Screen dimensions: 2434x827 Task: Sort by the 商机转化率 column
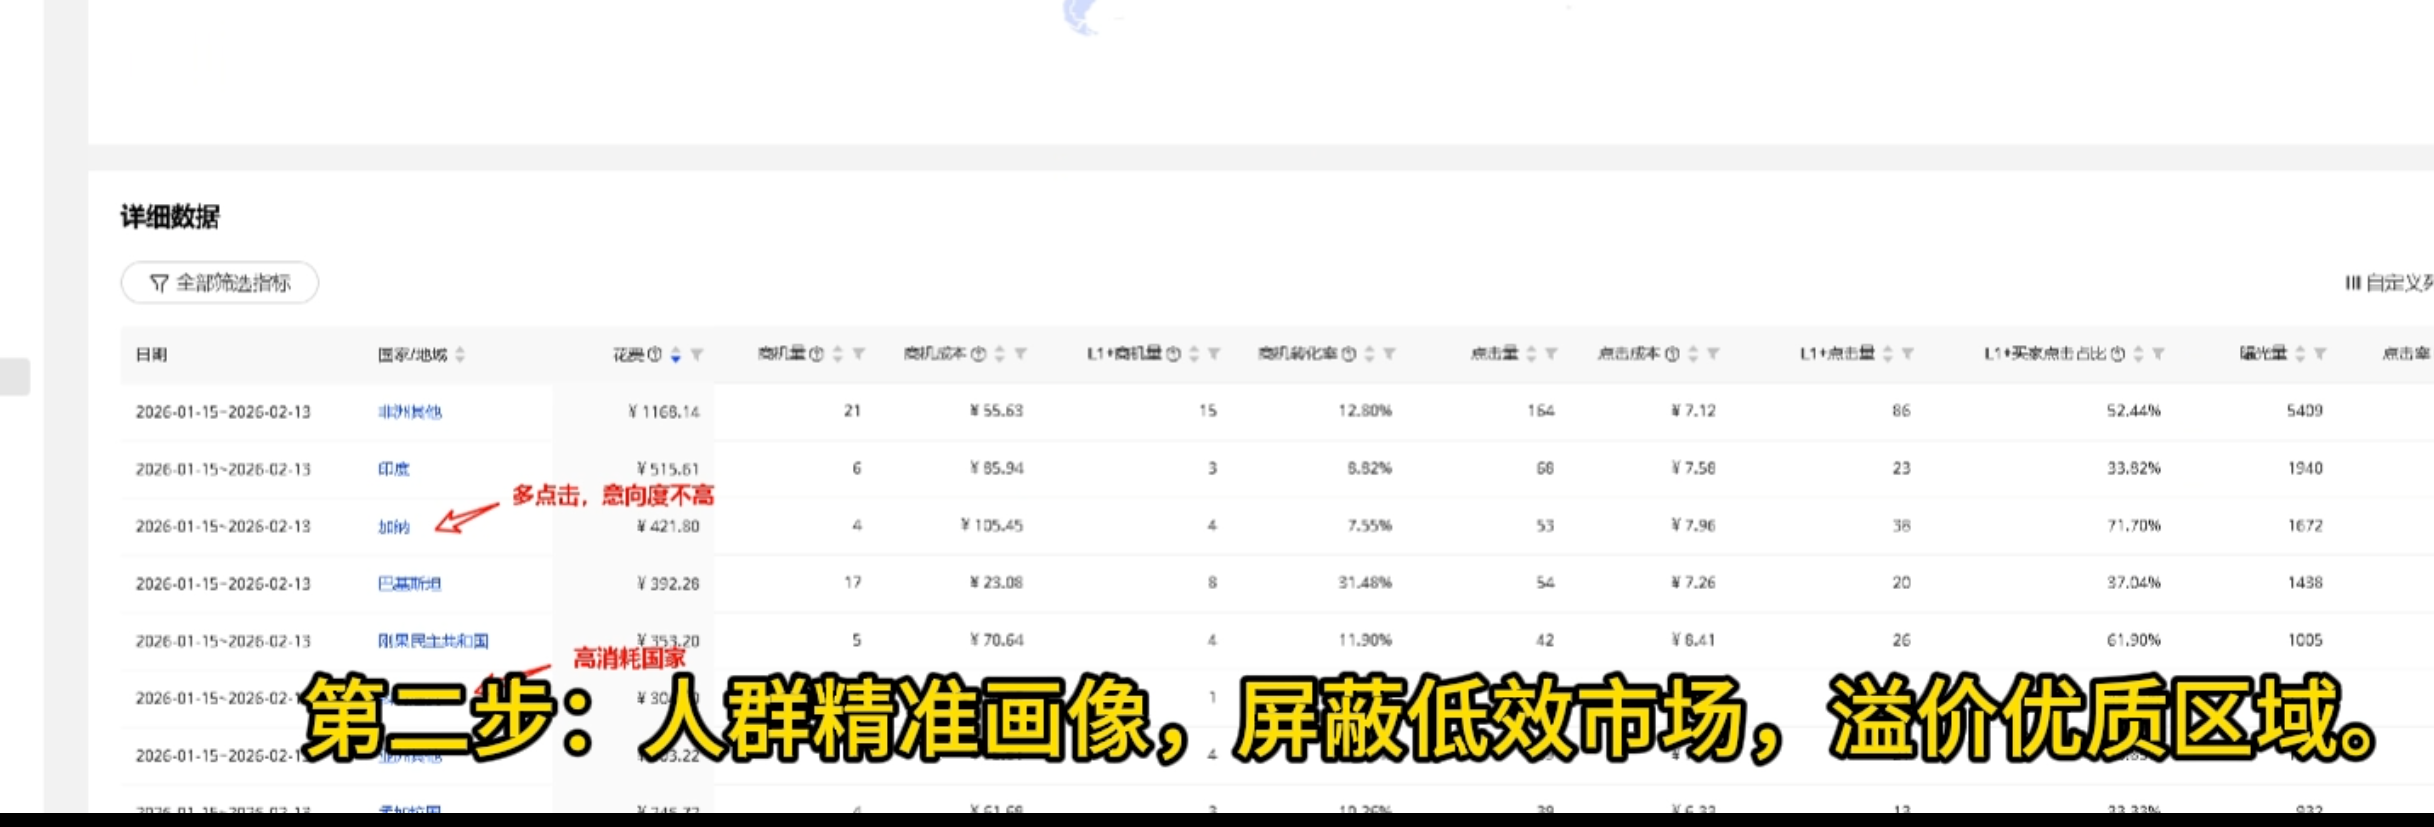pos(1369,354)
